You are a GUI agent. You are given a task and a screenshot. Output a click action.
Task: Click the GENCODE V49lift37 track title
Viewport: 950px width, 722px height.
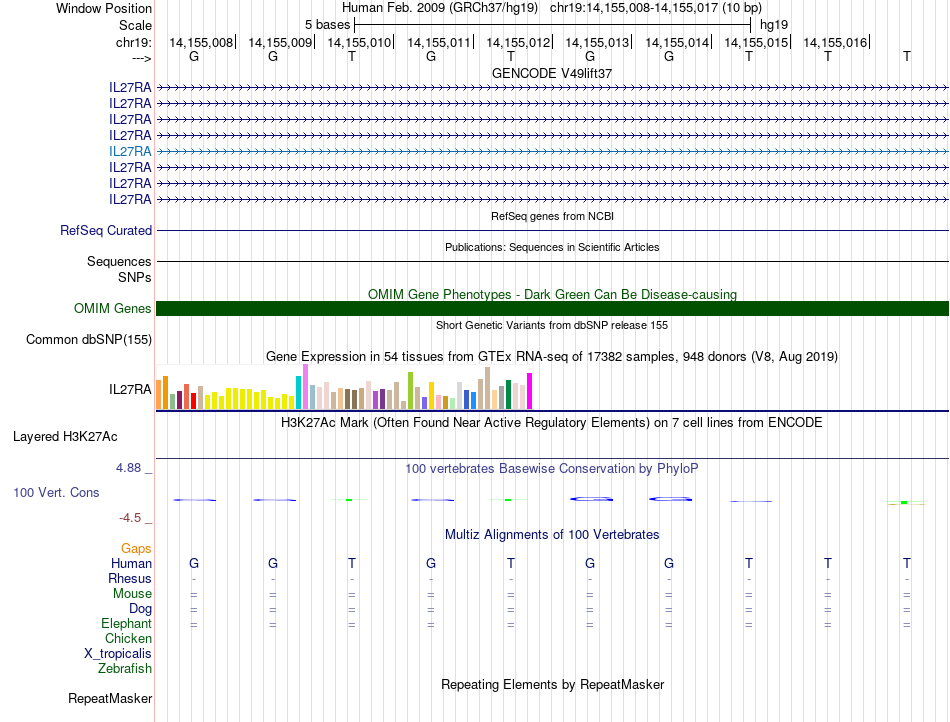[x=552, y=73]
